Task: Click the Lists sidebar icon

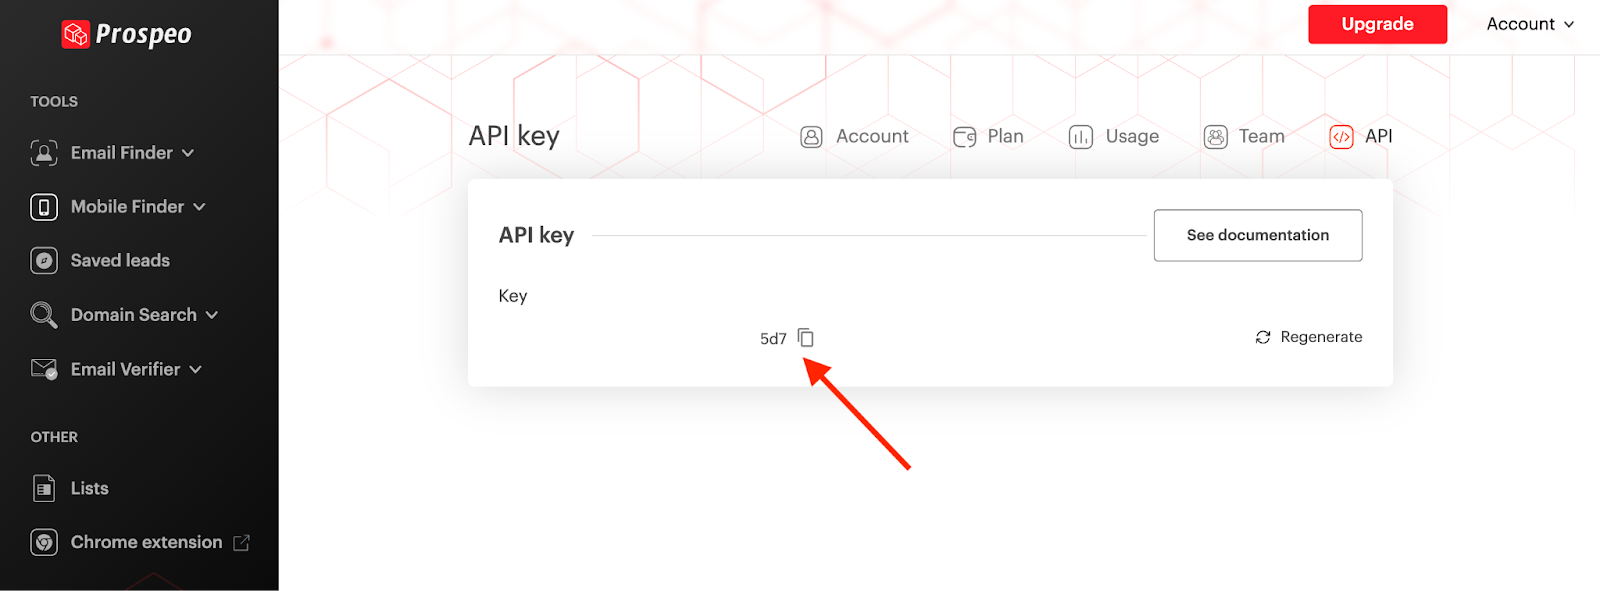Action: [x=44, y=488]
